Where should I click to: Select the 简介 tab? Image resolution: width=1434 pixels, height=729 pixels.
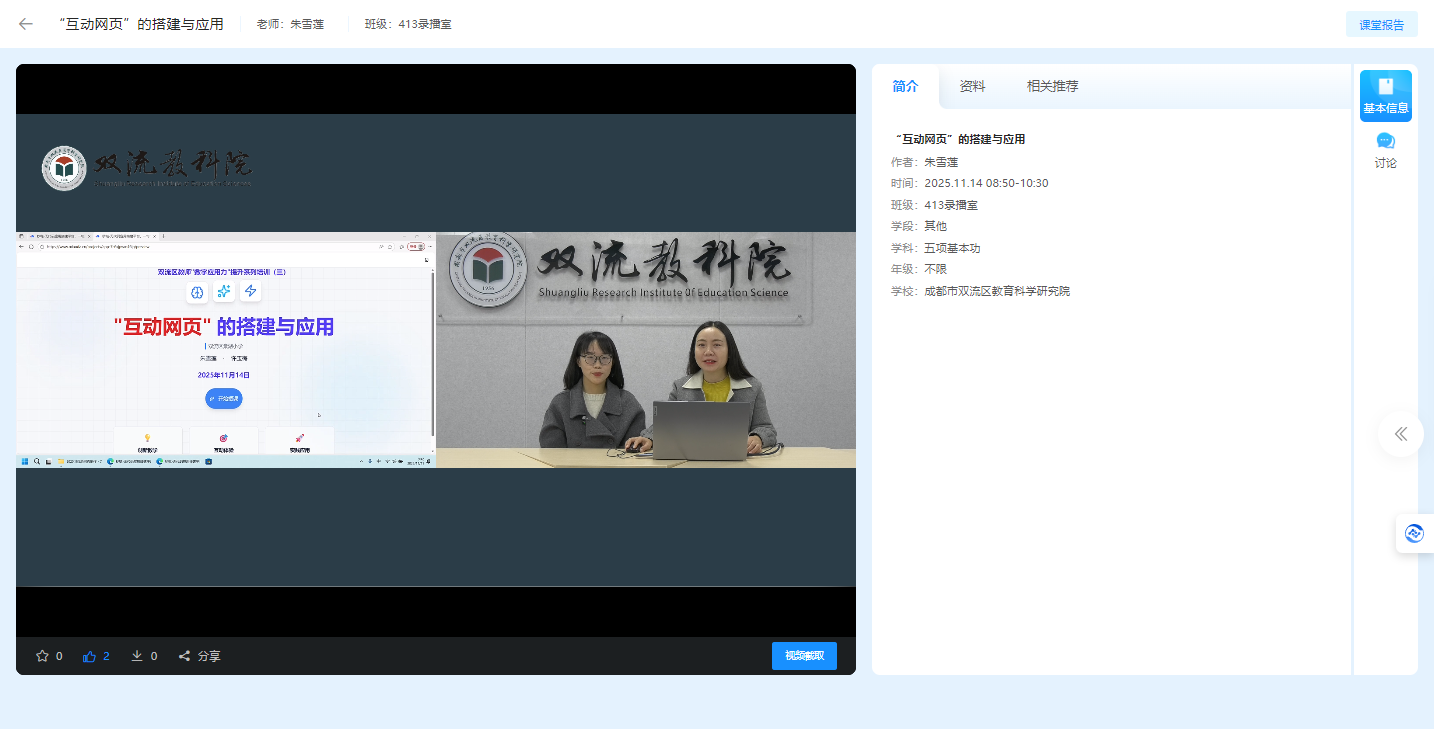pos(906,86)
